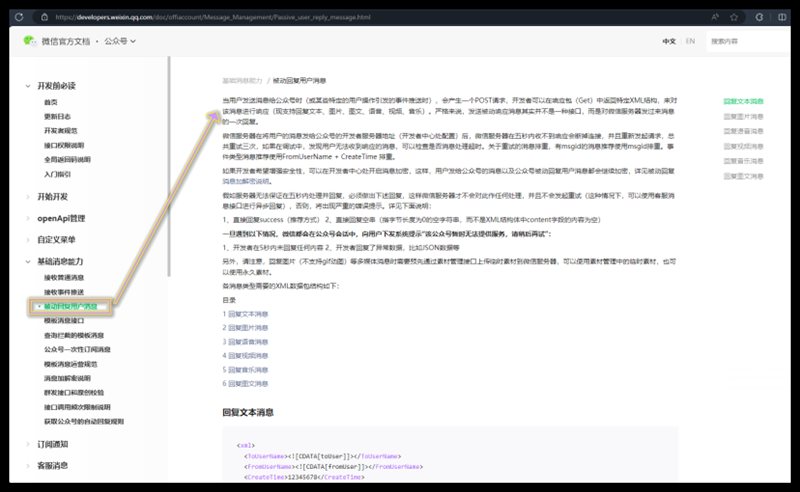Select 消息加解密说明 in the sidebar
Screen dimensions: 800x492
pyautogui.click(x=67, y=378)
